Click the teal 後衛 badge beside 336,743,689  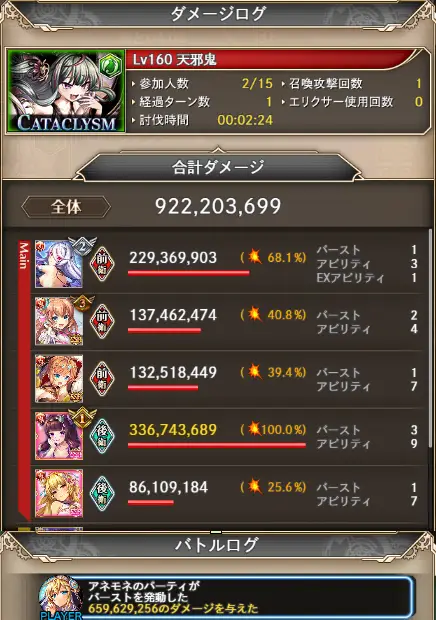102,436
